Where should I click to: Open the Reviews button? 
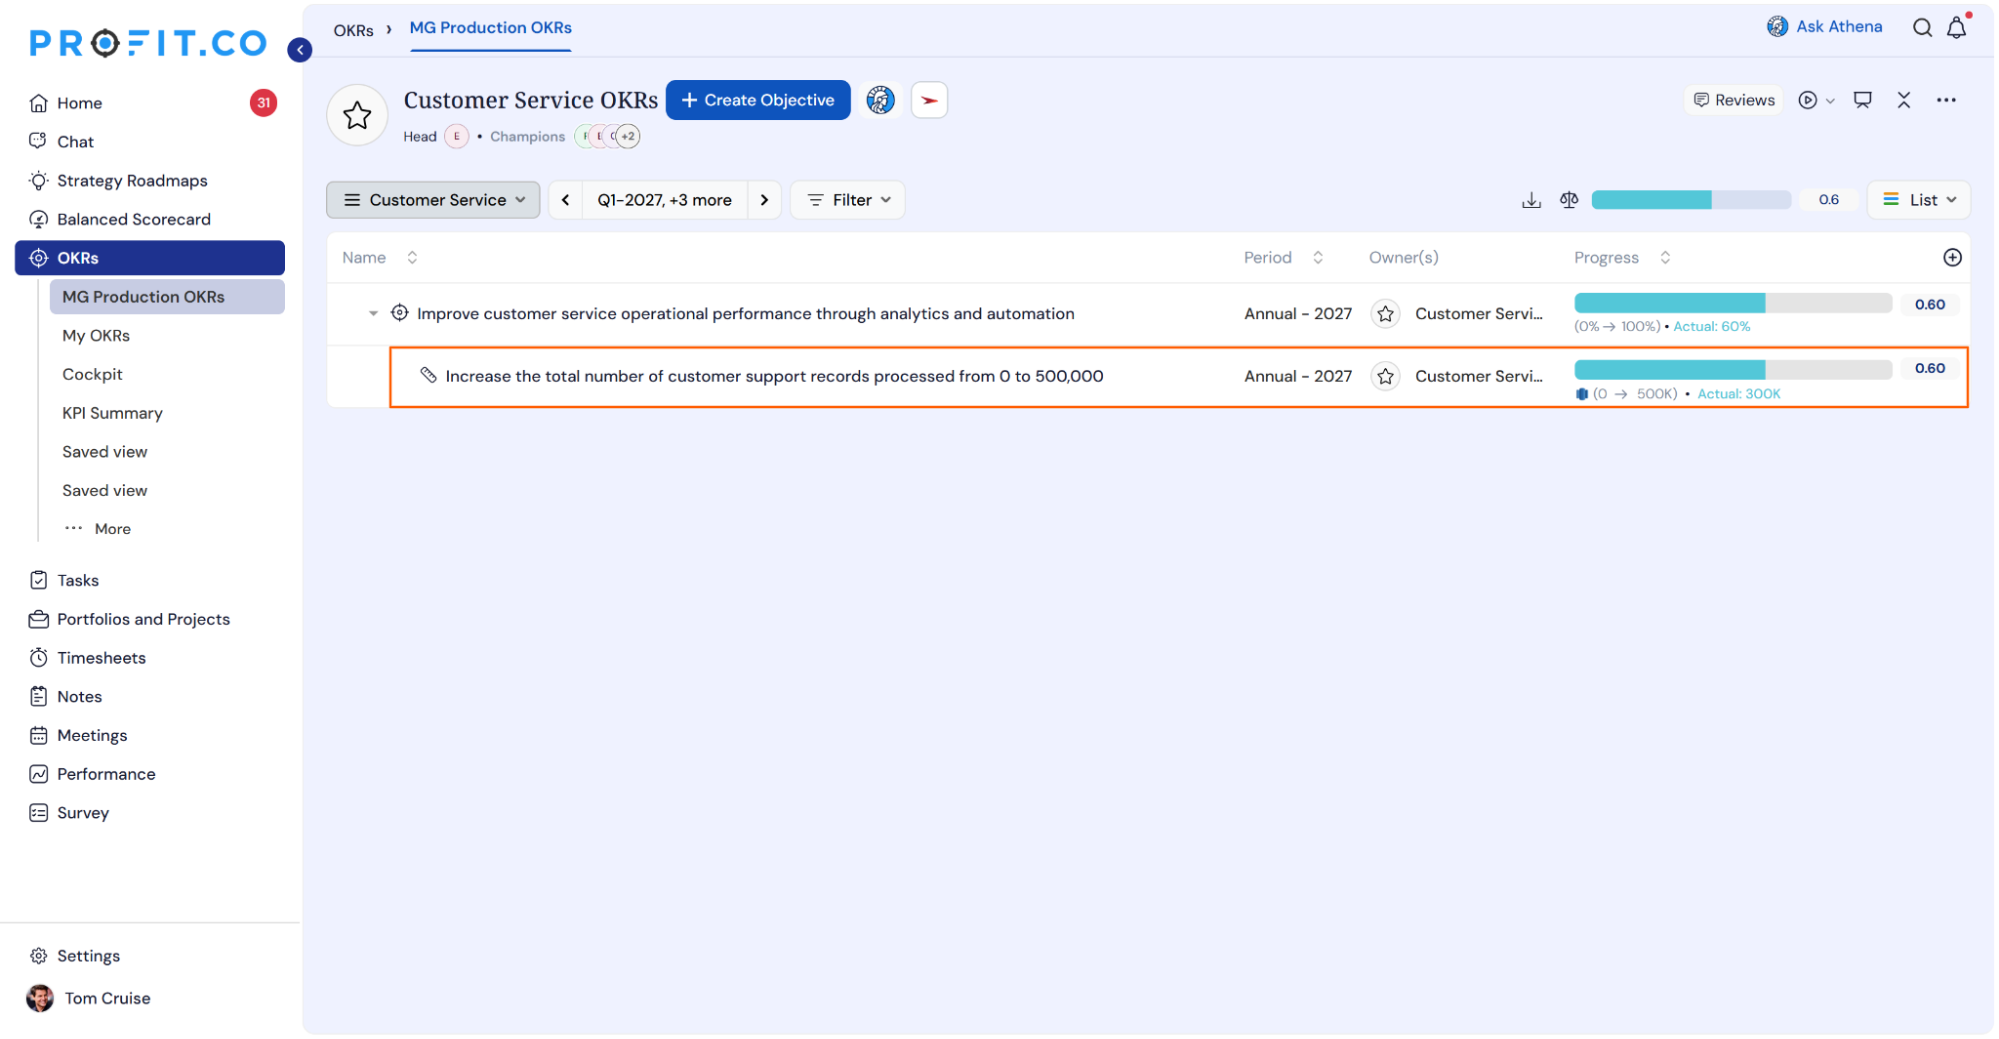tap(1733, 100)
